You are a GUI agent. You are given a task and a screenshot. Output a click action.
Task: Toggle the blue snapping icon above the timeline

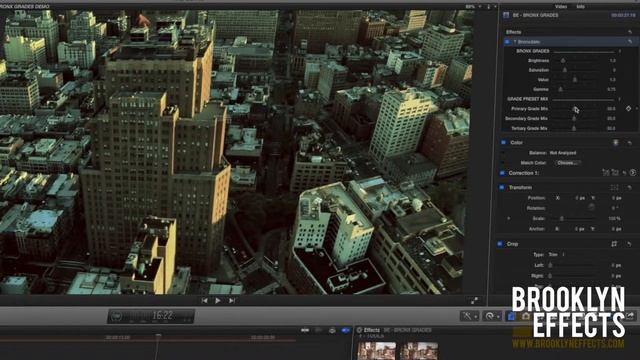tap(345, 330)
